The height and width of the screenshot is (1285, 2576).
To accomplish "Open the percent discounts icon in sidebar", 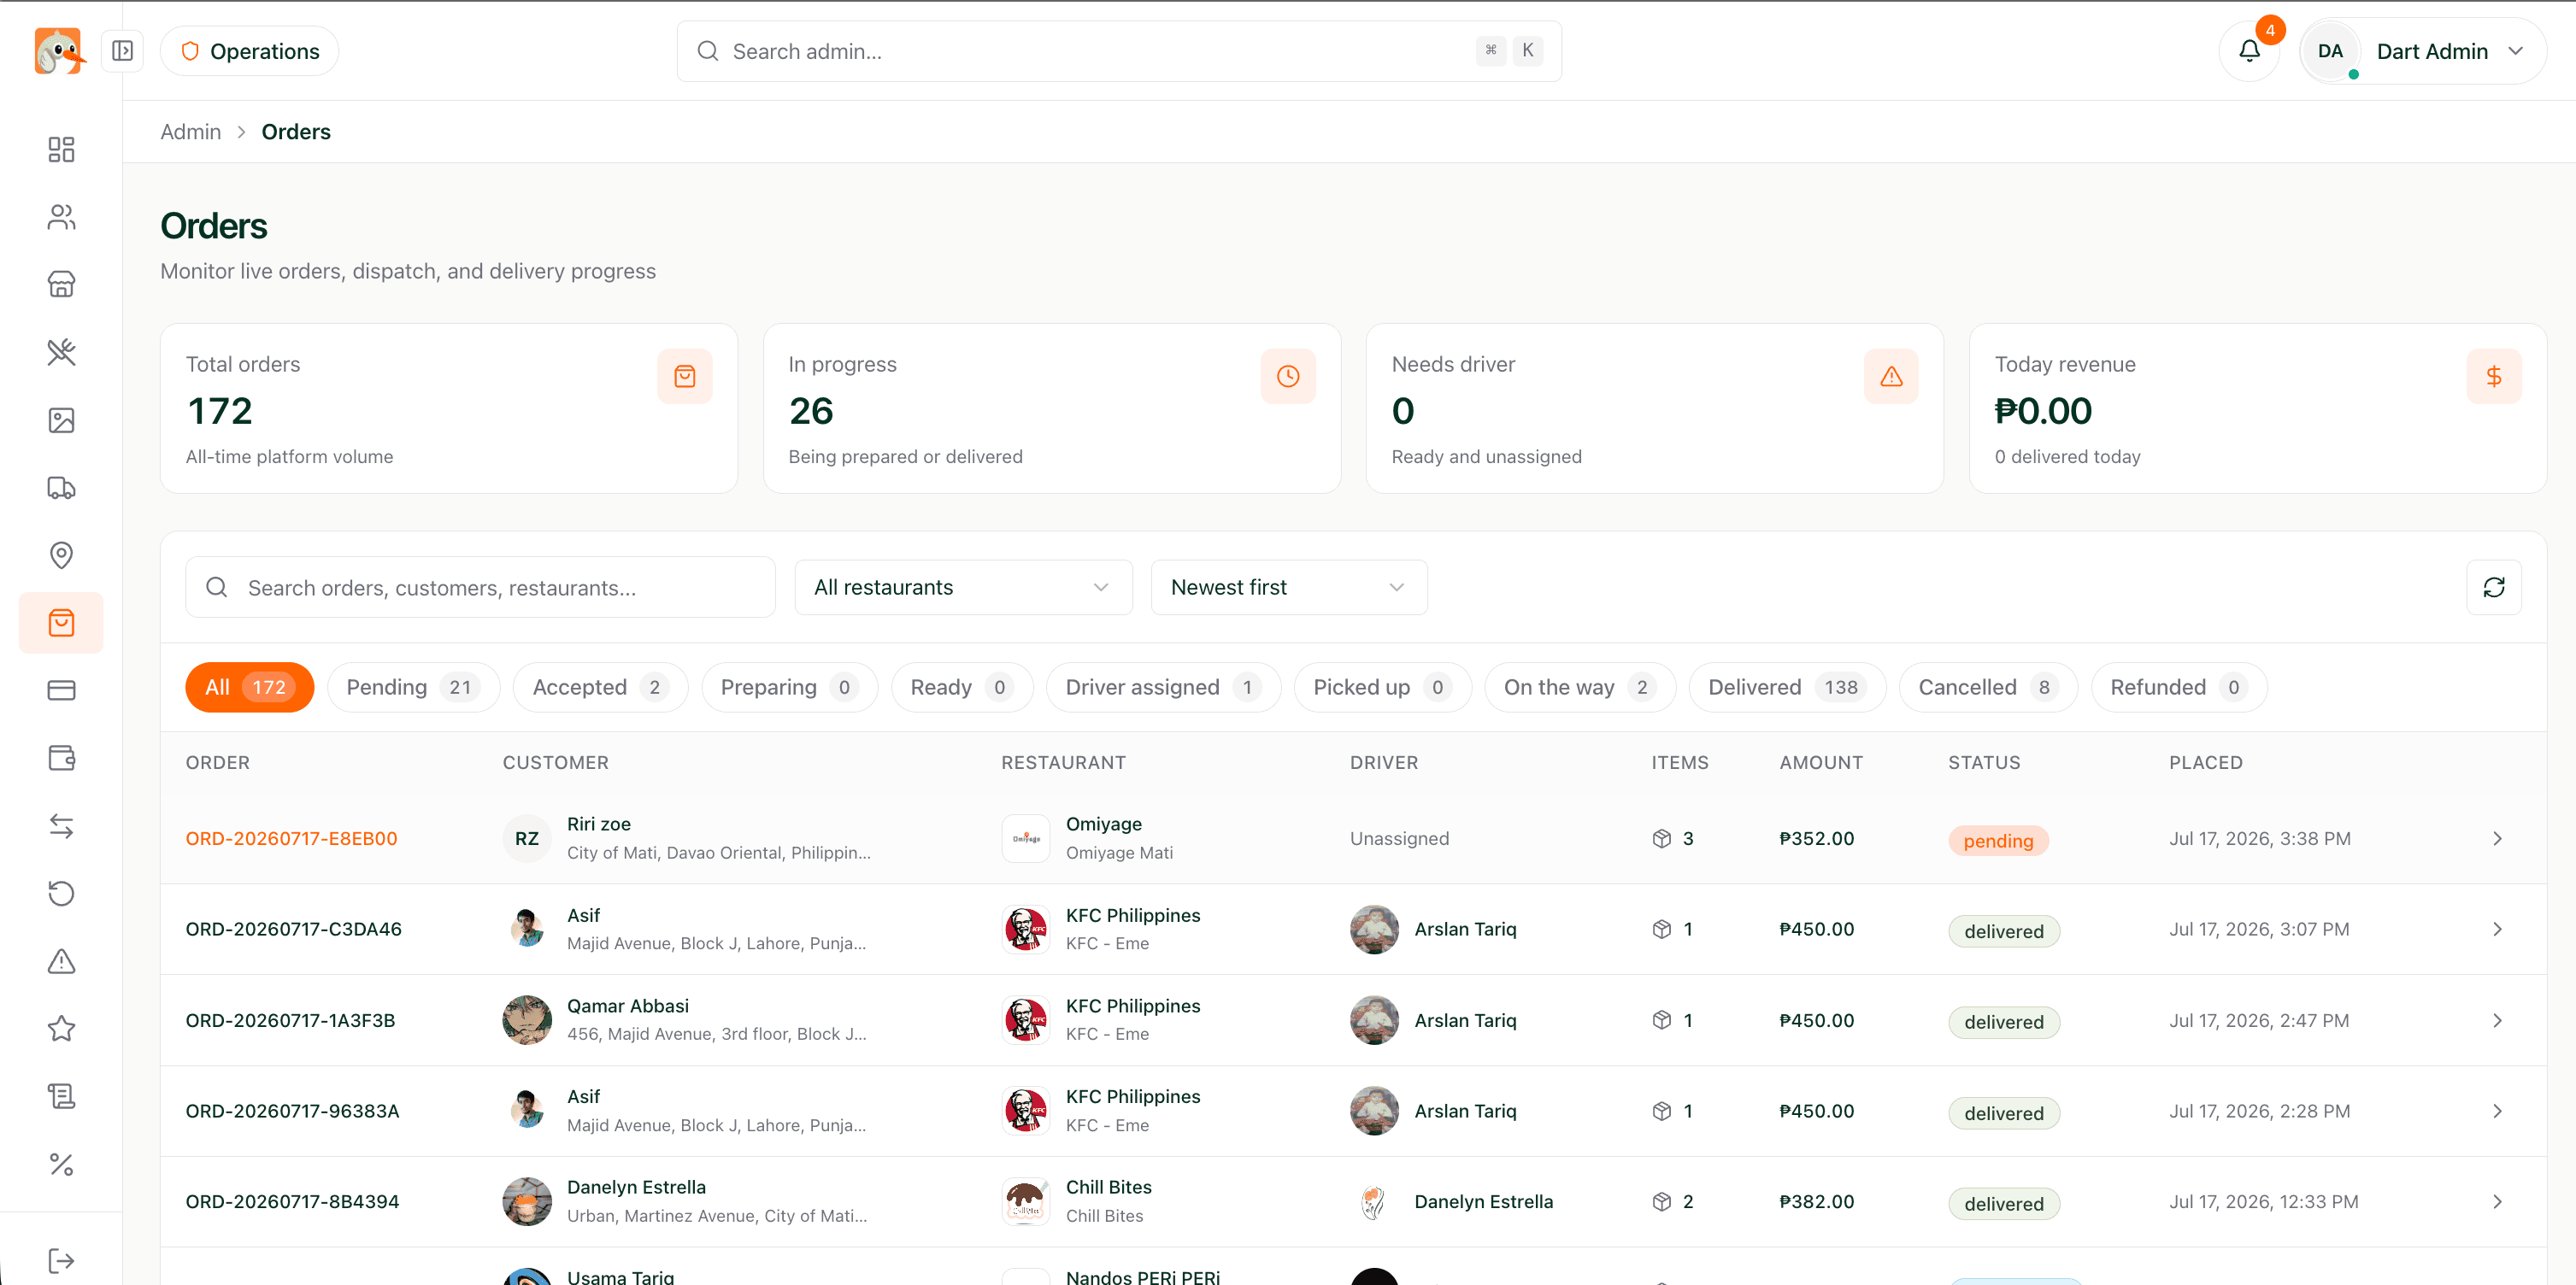I will point(61,1164).
